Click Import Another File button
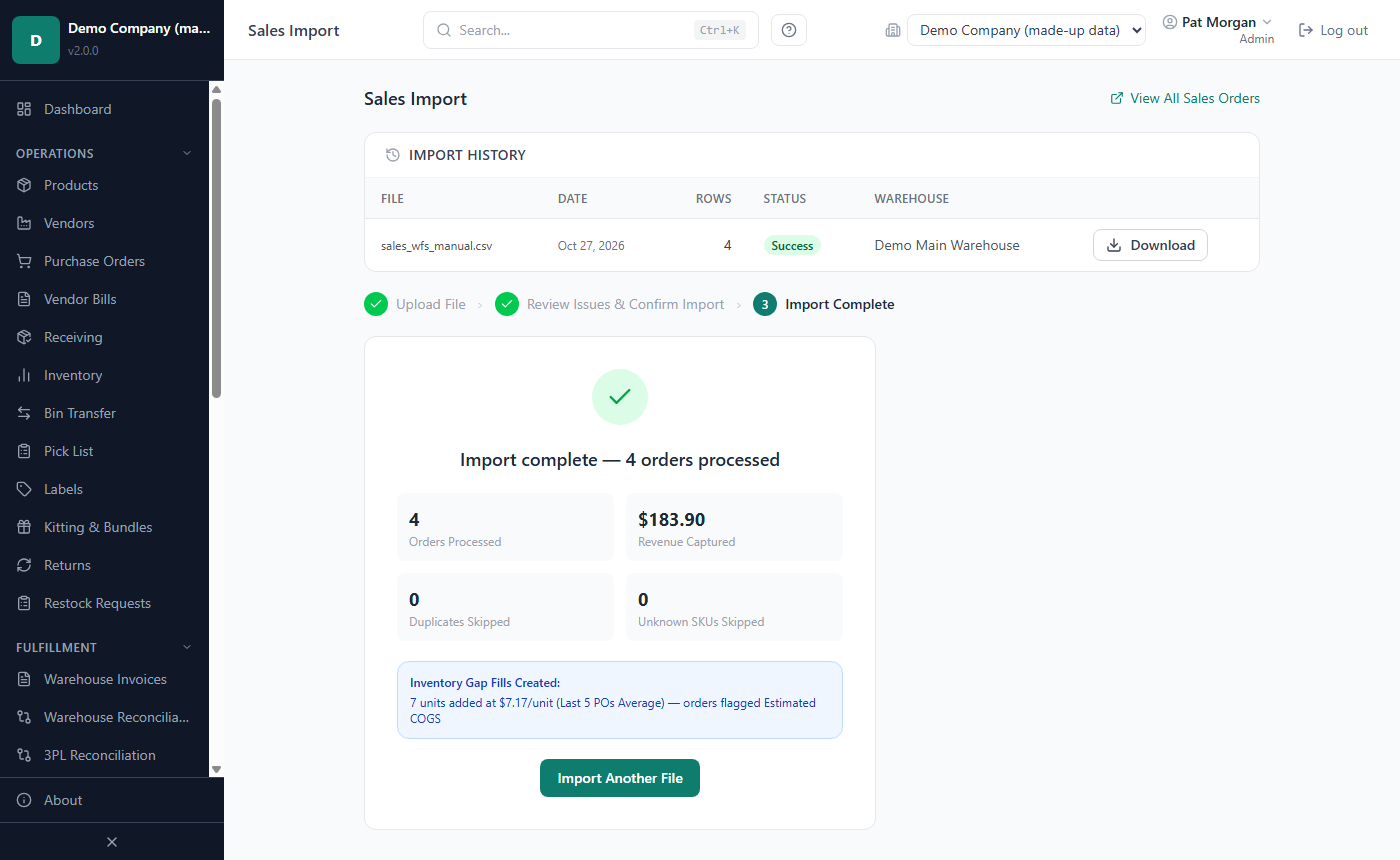This screenshot has width=1400, height=860. [x=620, y=778]
